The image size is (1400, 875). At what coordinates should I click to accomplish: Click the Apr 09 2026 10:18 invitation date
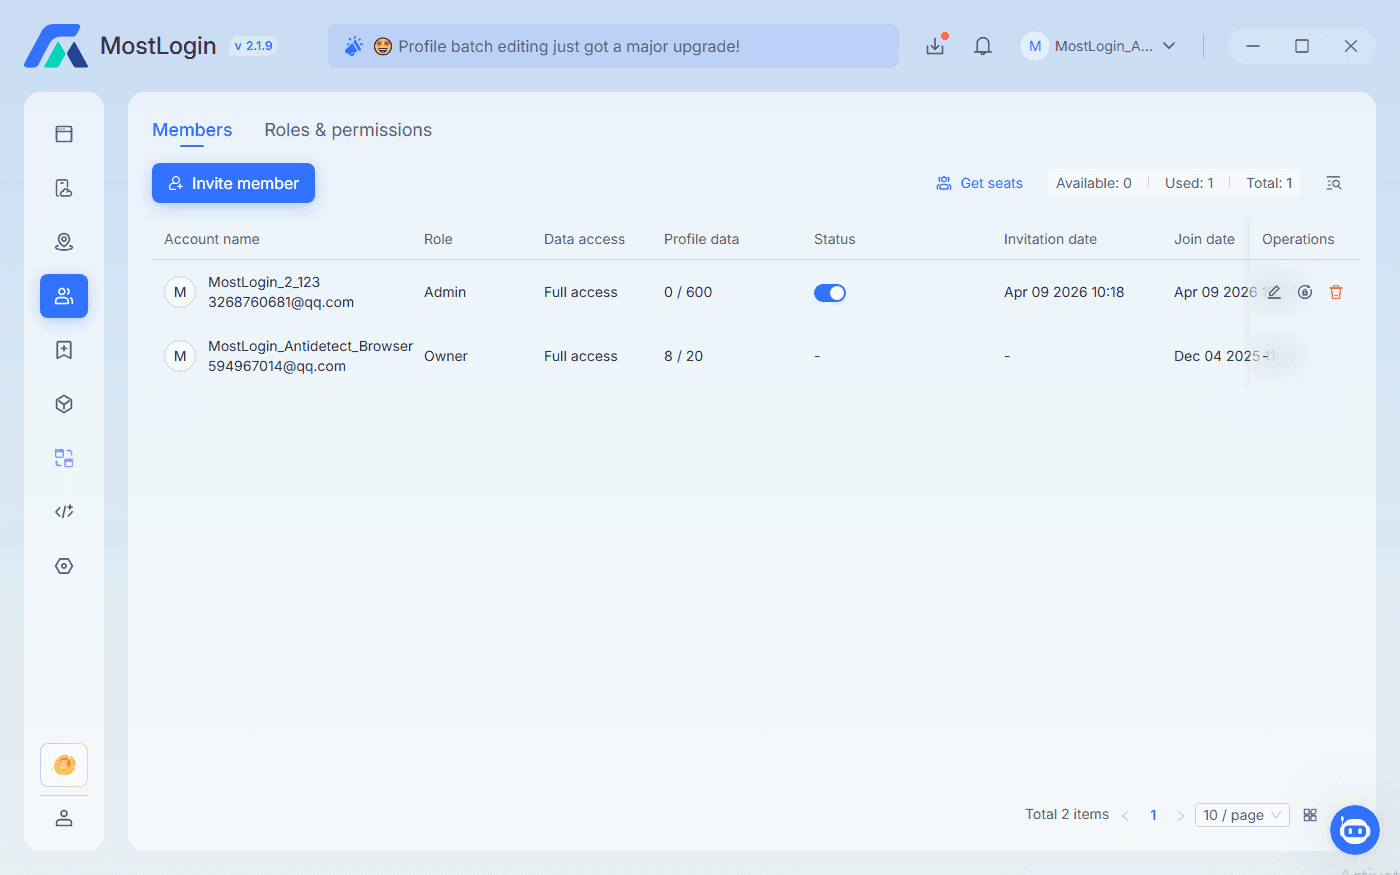click(1064, 292)
